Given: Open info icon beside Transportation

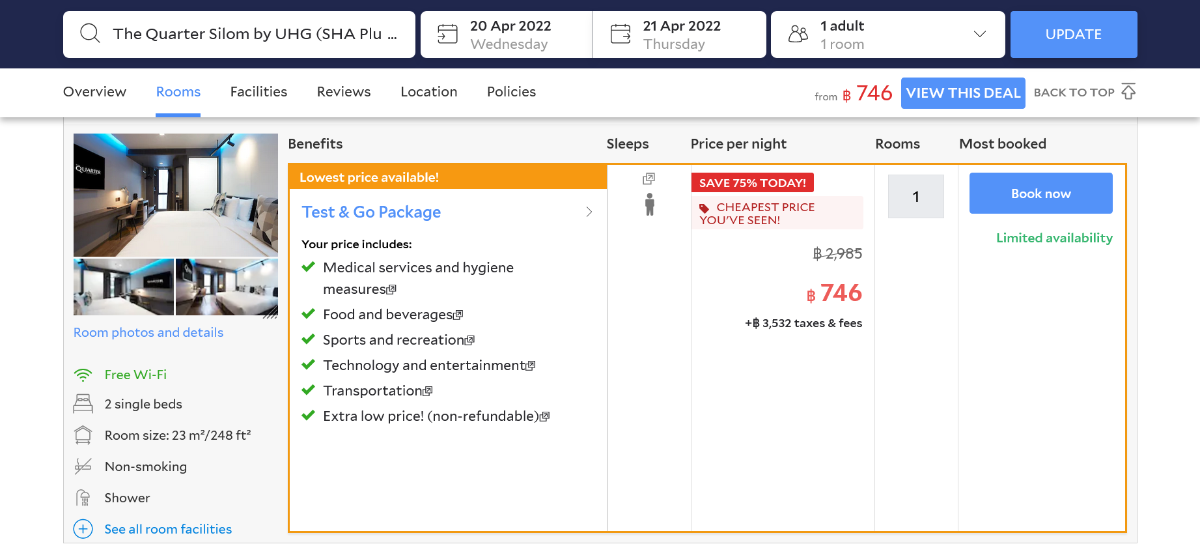Looking at the screenshot, I should pyautogui.click(x=428, y=391).
